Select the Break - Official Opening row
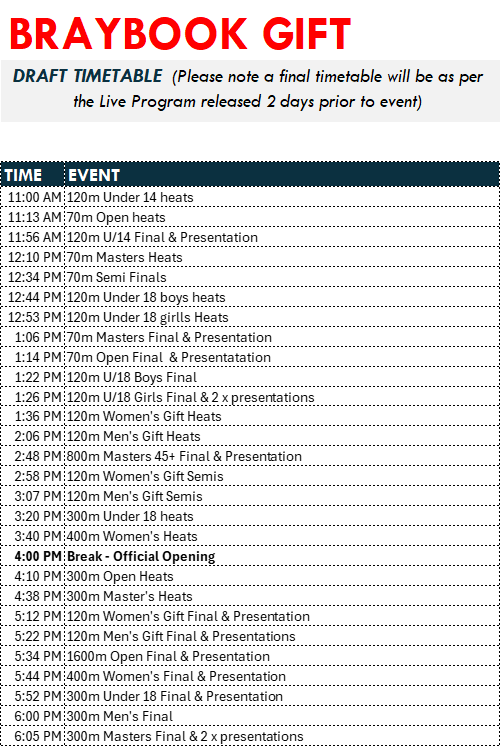 (250, 556)
